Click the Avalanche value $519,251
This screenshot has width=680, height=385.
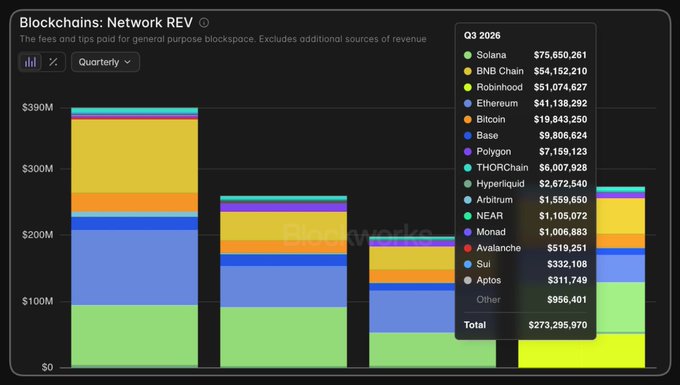pyautogui.click(x=567, y=248)
